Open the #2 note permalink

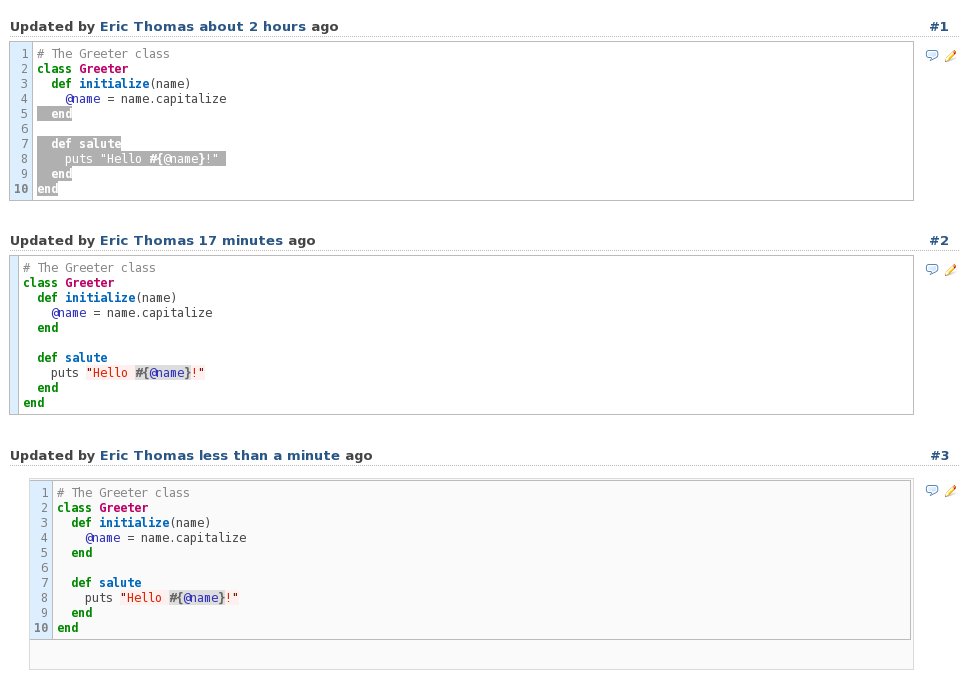point(939,241)
